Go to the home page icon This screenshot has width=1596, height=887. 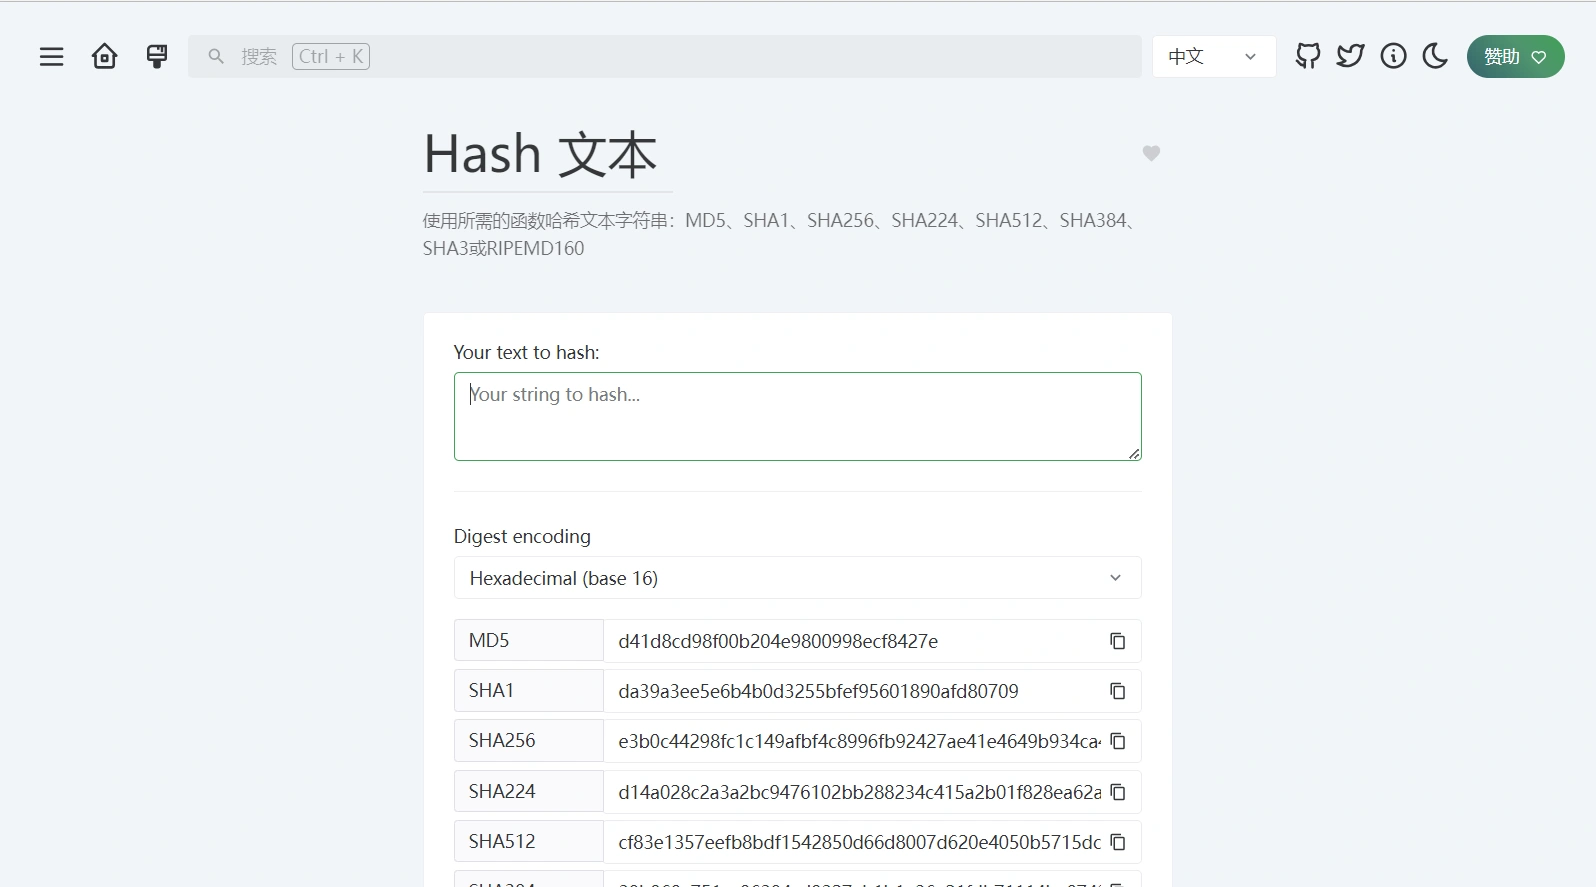click(104, 57)
